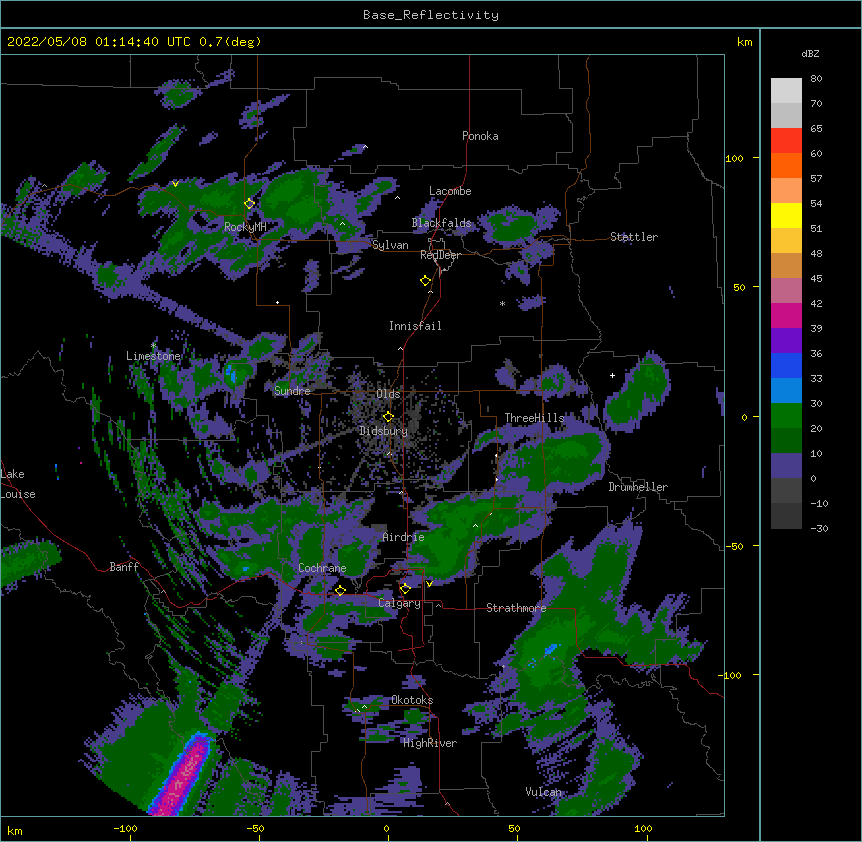Click the white asterisk marker east of Innisfail
The image size is (862, 842).
502,303
